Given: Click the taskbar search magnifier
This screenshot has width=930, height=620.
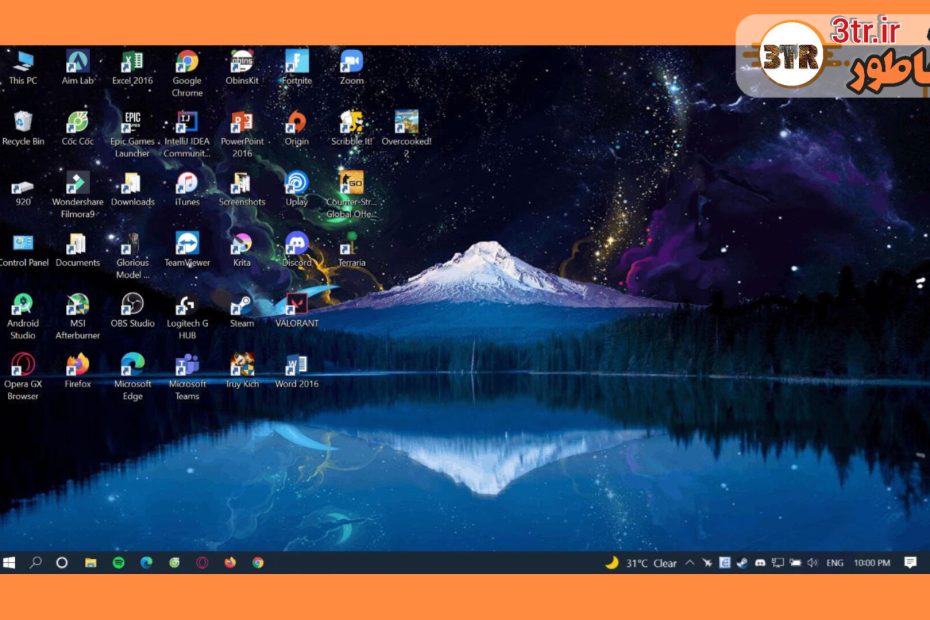Looking at the screenshot, I should click(x=35, y=563).
